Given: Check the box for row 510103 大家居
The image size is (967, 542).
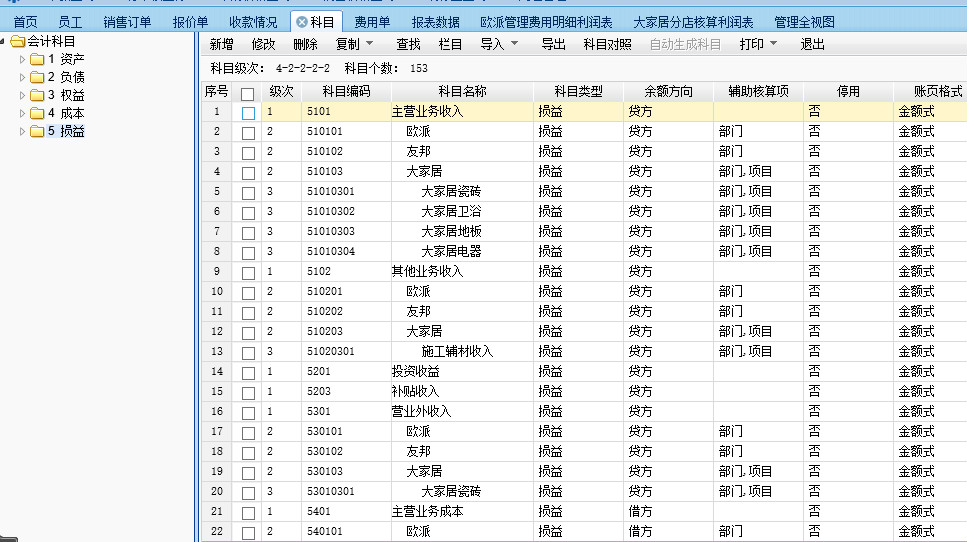Looking at the screenshot, I should tap(248, 173).
